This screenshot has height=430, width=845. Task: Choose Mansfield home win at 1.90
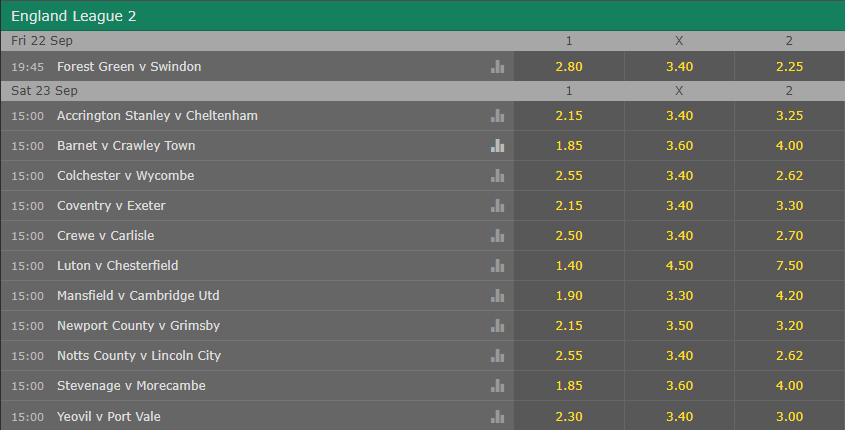point(569,296)
